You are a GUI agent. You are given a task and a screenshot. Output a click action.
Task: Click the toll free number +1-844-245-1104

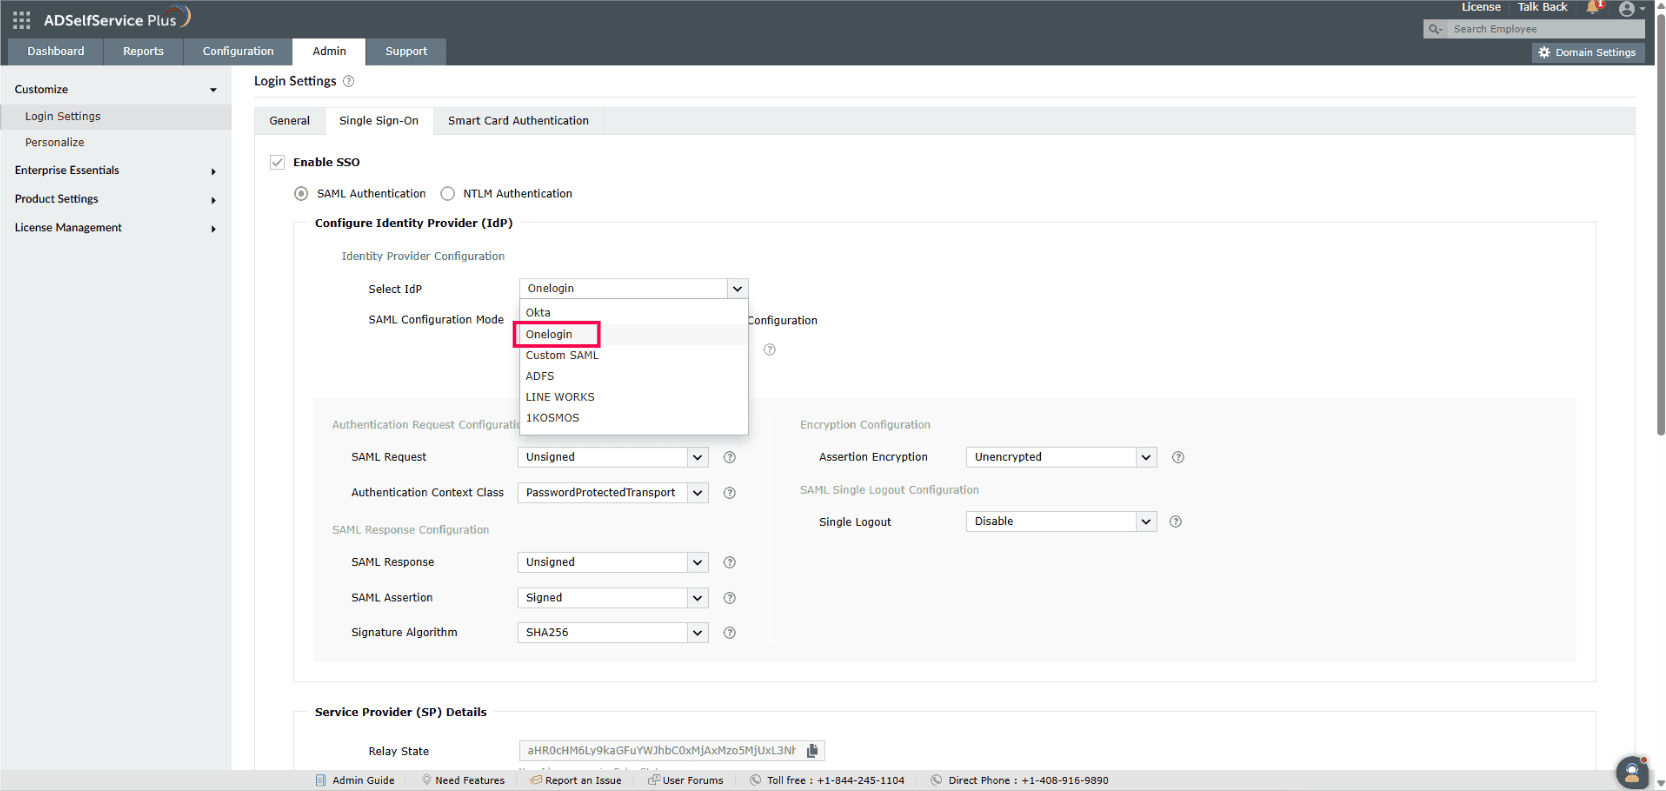click(x=860, y=781)
